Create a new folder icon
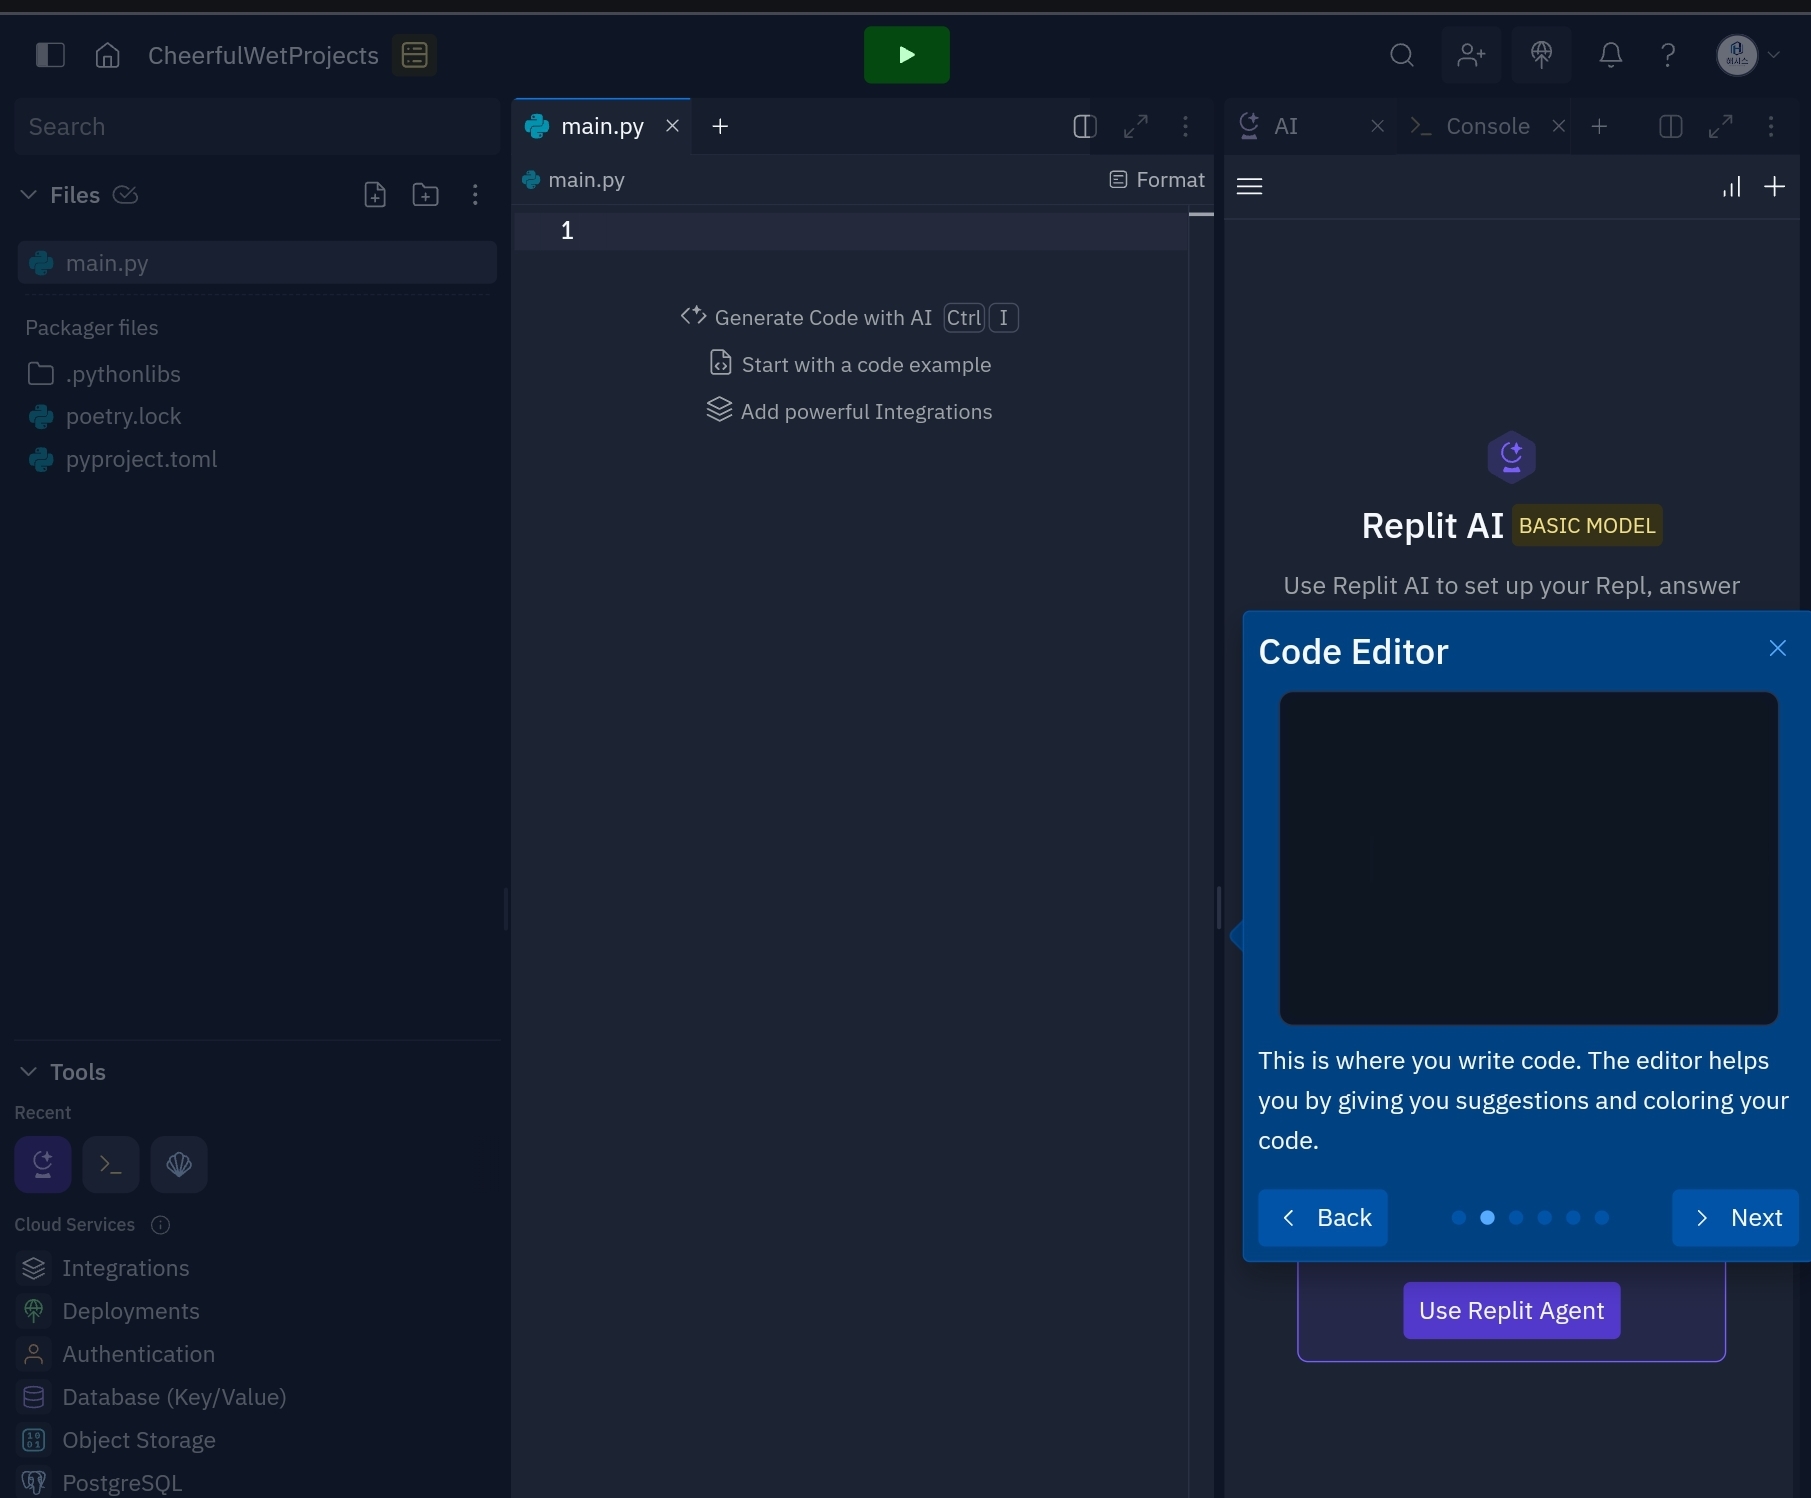The image size is (1811, 1498). point(425,195)
